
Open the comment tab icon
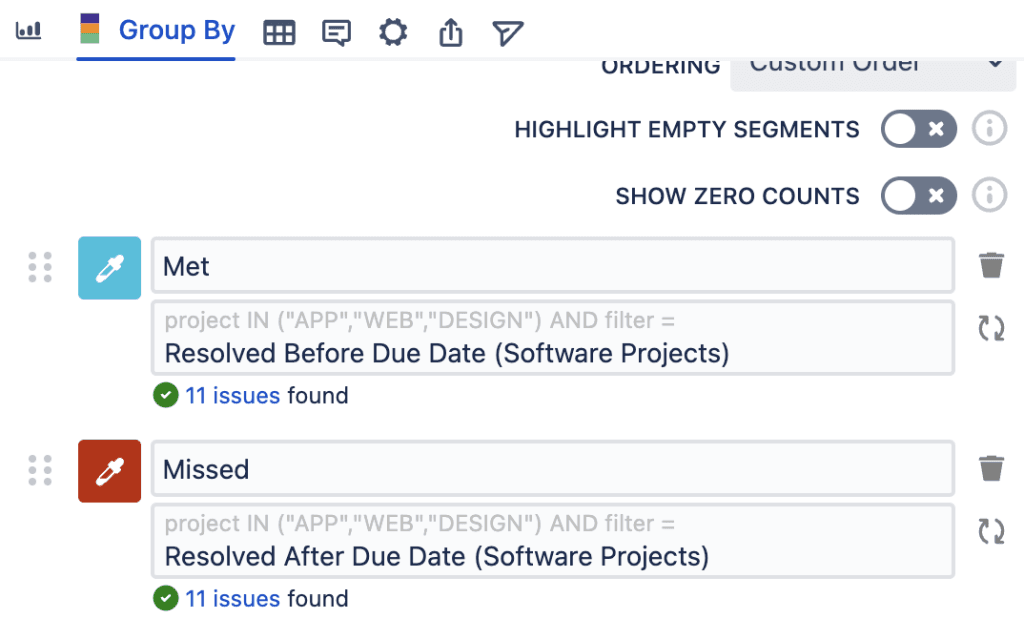click(x=336, y=33)
